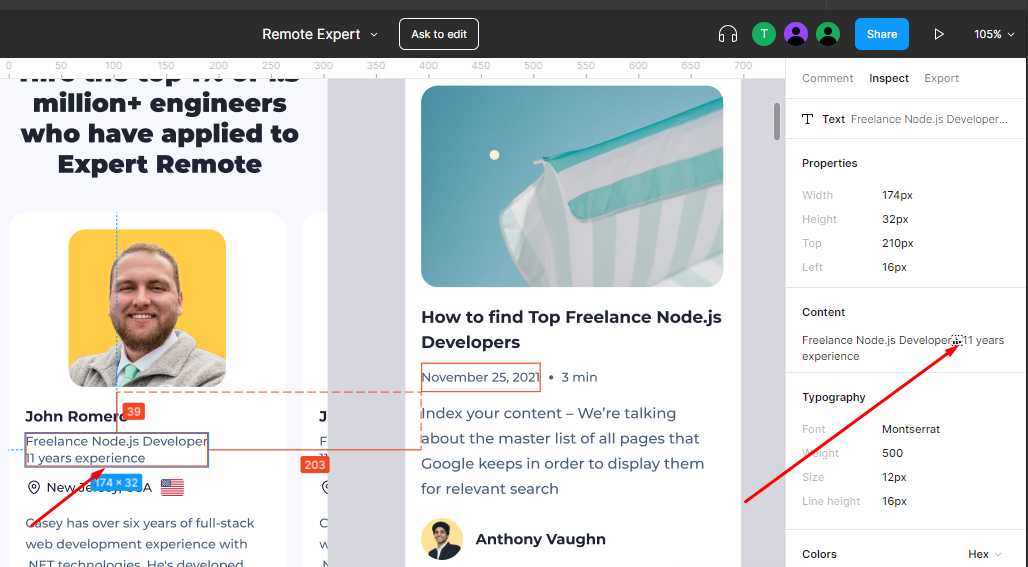Select the '3 min' reading time text
The image size is (1028, 567).
[579, 377]
